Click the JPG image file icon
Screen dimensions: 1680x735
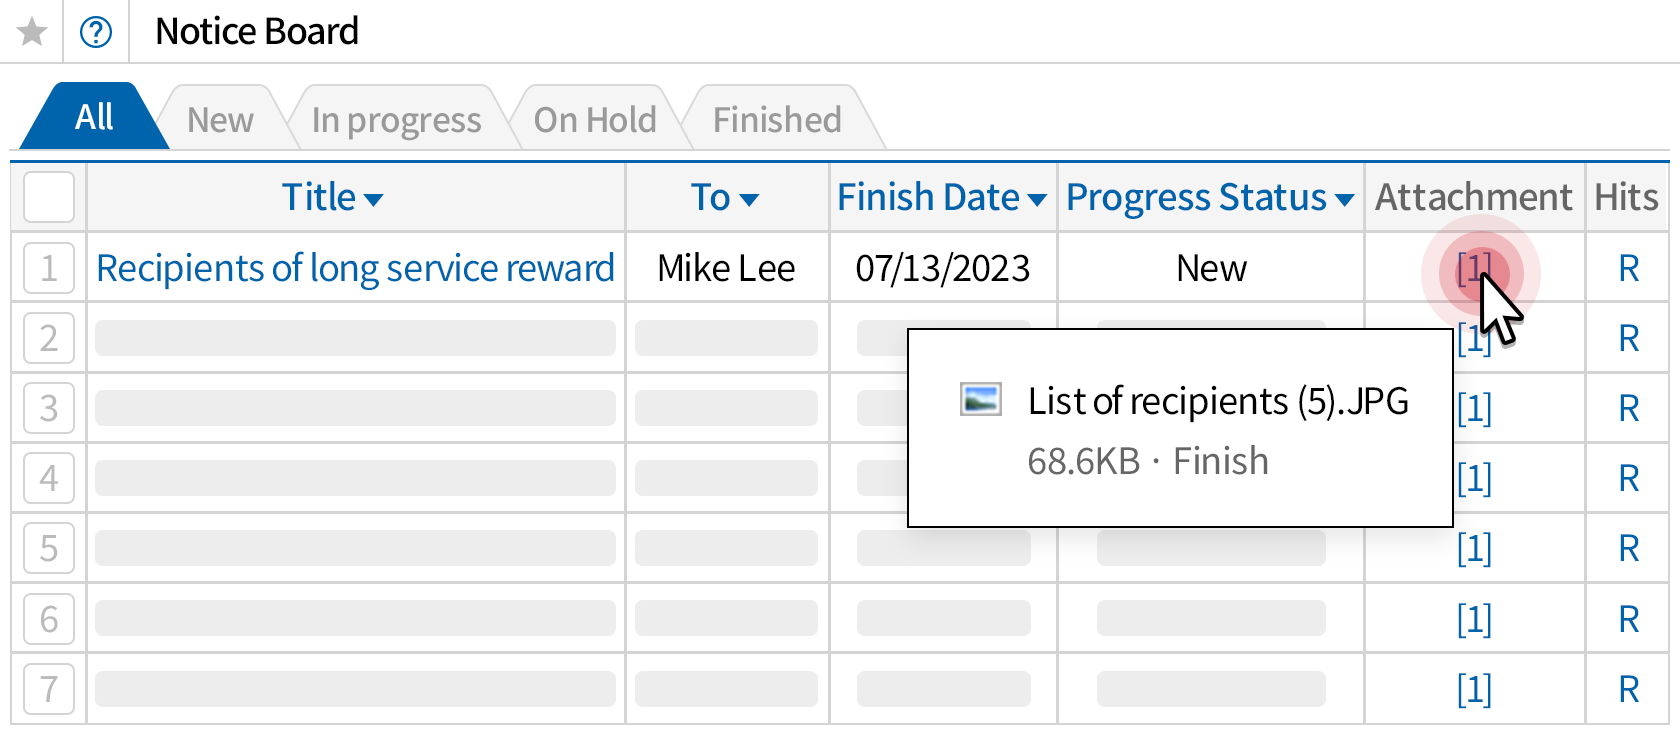[980, 400]
